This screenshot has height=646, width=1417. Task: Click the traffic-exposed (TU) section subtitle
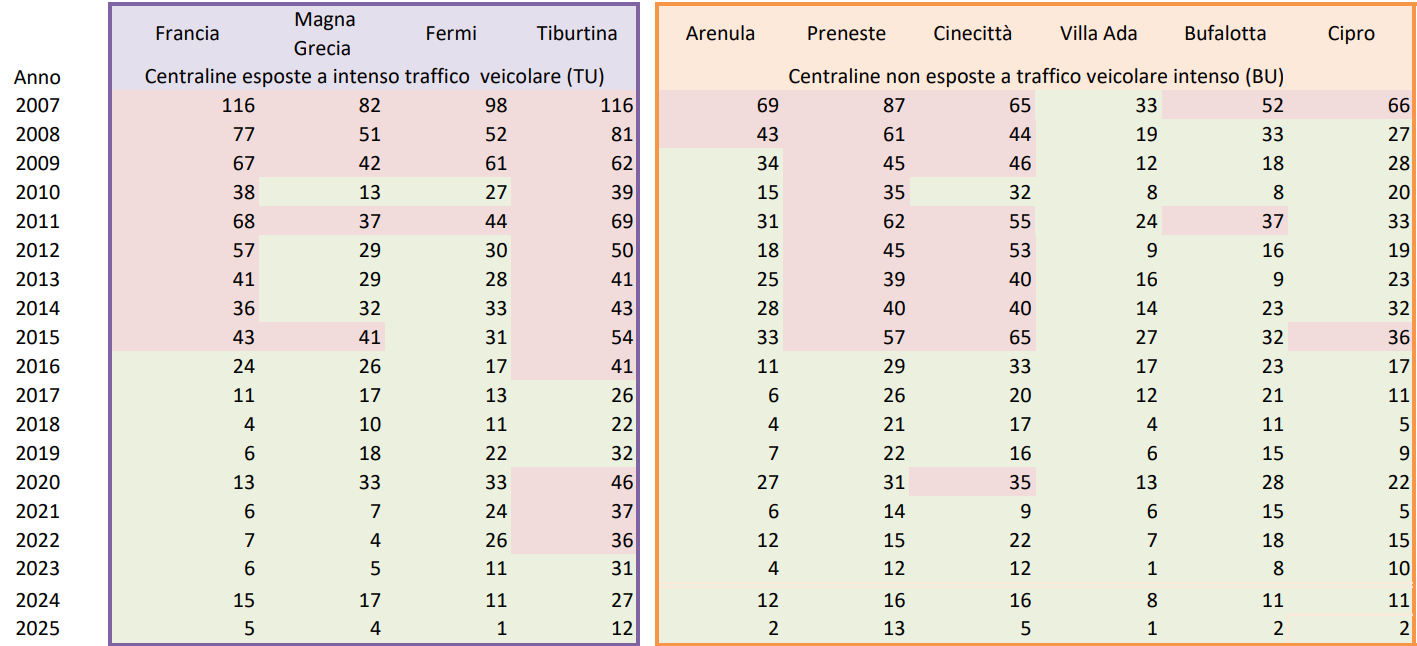pos(375,76)
